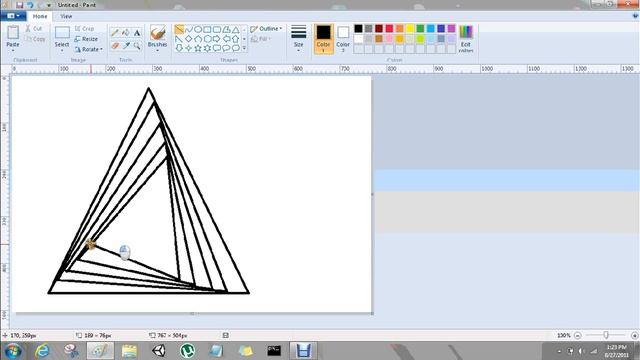Pick the black color swatch in palette
This screenshot has height=360, width=640.
[x=358, y=29]
